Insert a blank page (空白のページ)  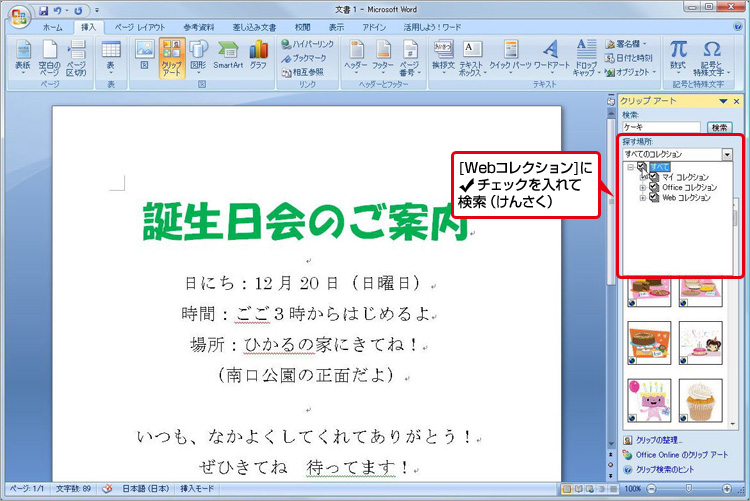[x=49, y=58]
